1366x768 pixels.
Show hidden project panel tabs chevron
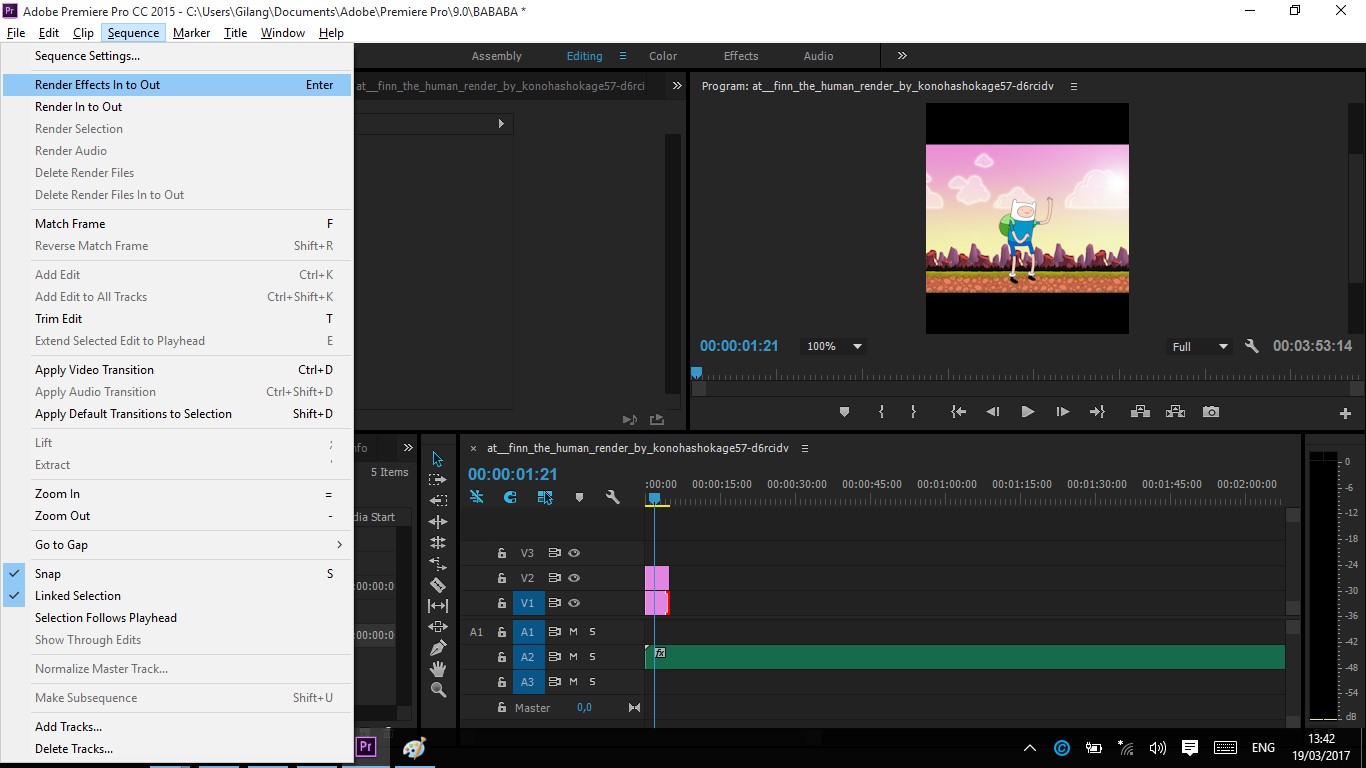408,447
